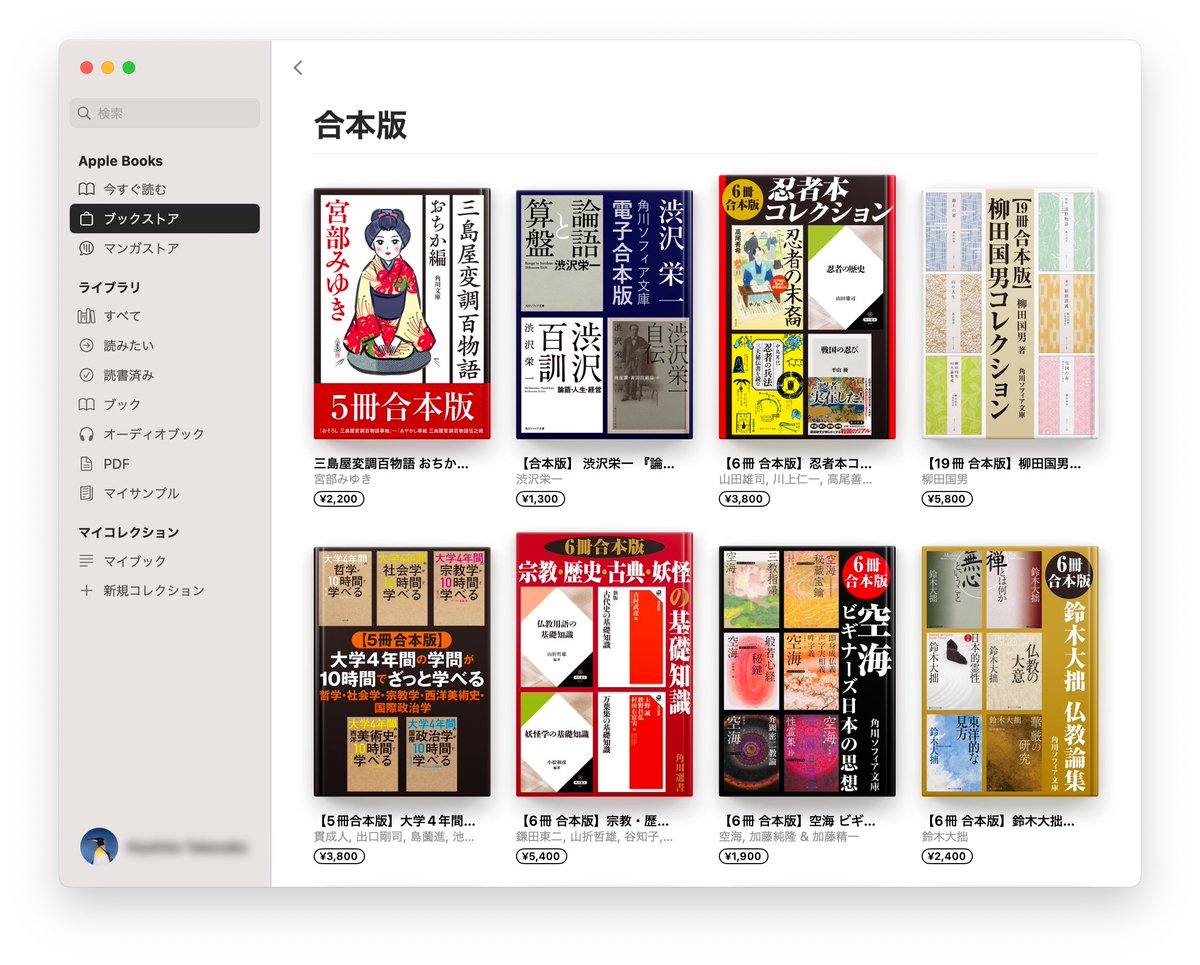Click the plus icon for 新規コレクション
Viewport: 1200px width, 965px height.
tap(87, 591)
